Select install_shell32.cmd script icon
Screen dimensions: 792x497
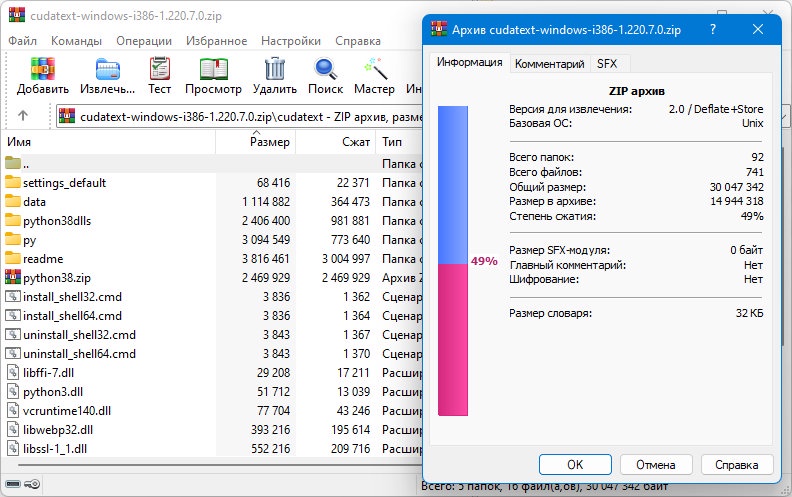click(x=13, y=296)
